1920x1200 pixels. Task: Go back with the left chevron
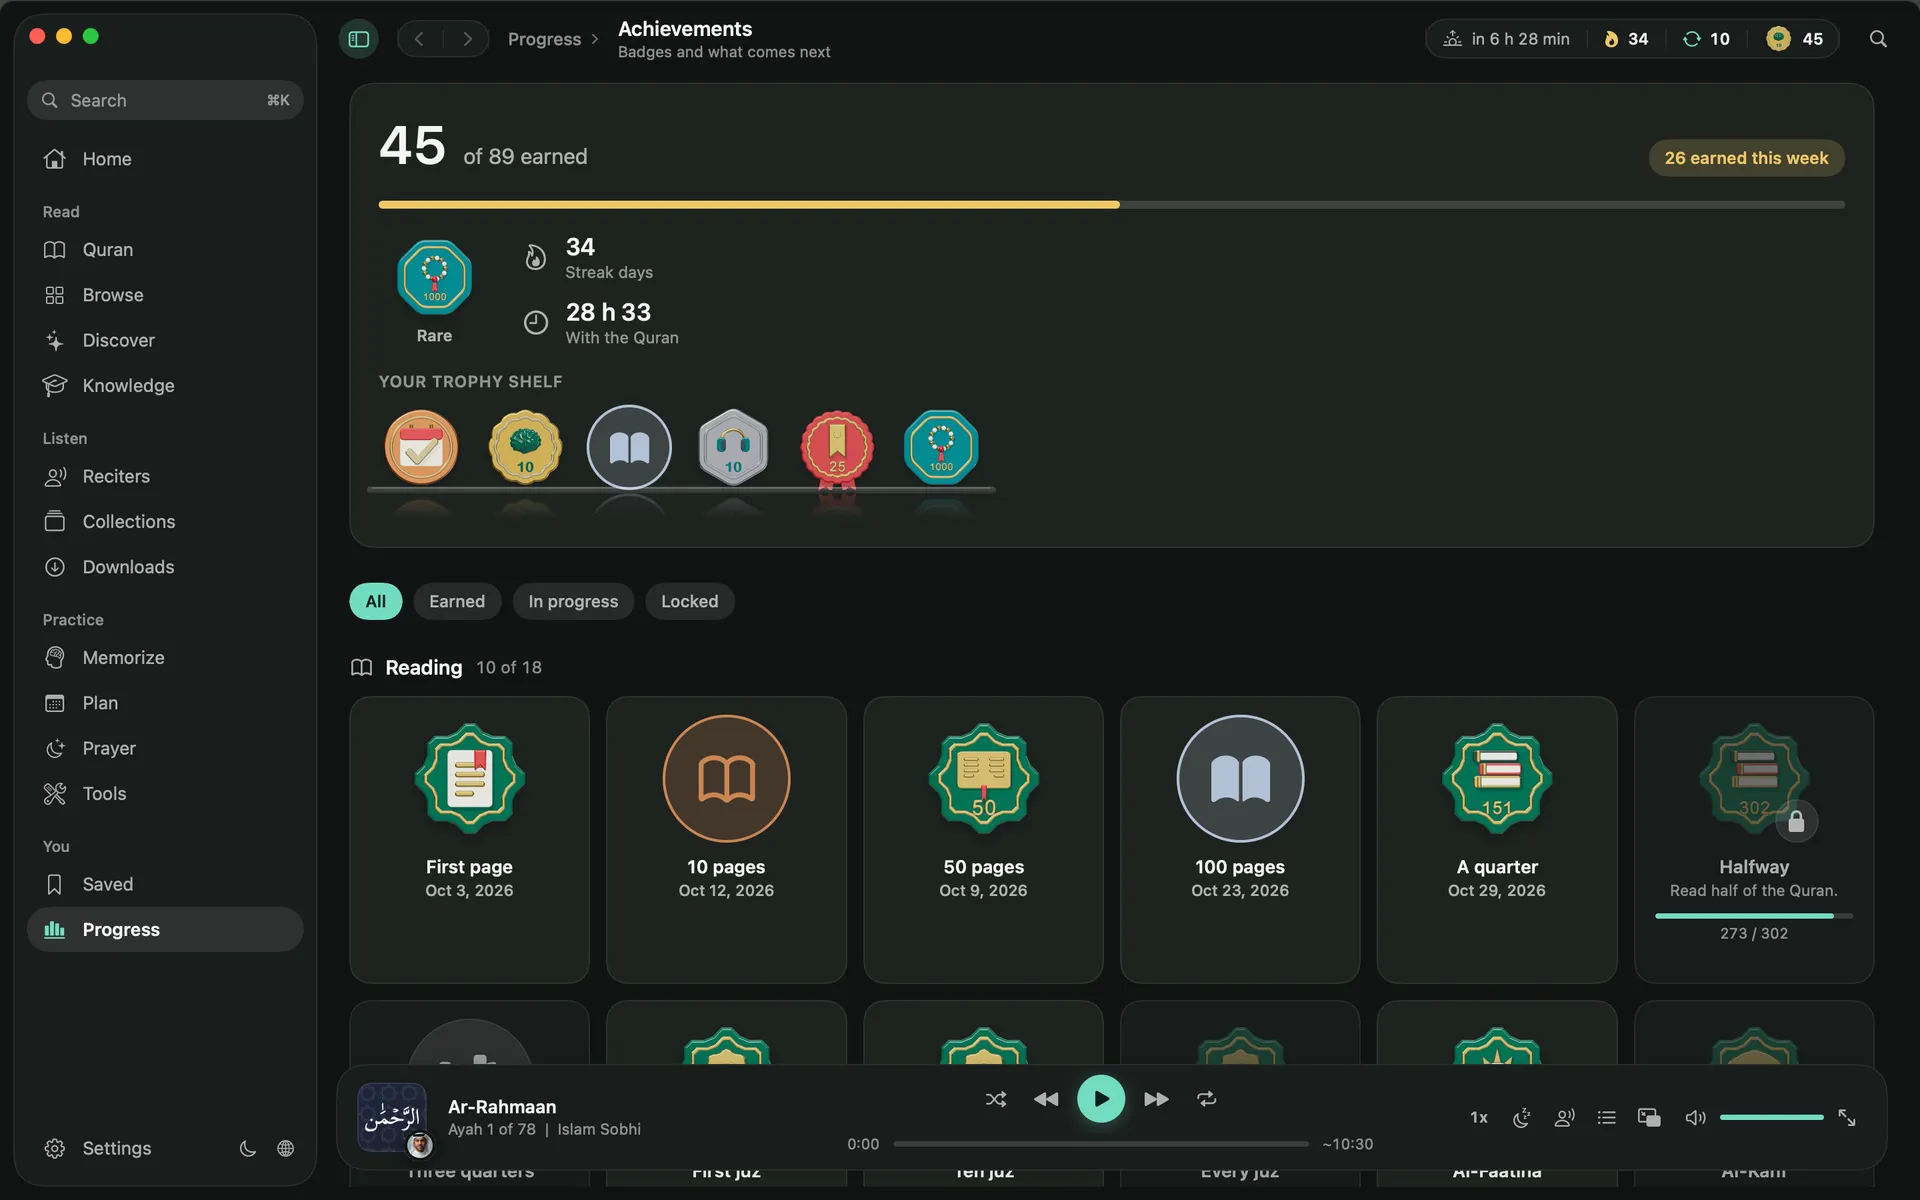(x=420, y=39)
